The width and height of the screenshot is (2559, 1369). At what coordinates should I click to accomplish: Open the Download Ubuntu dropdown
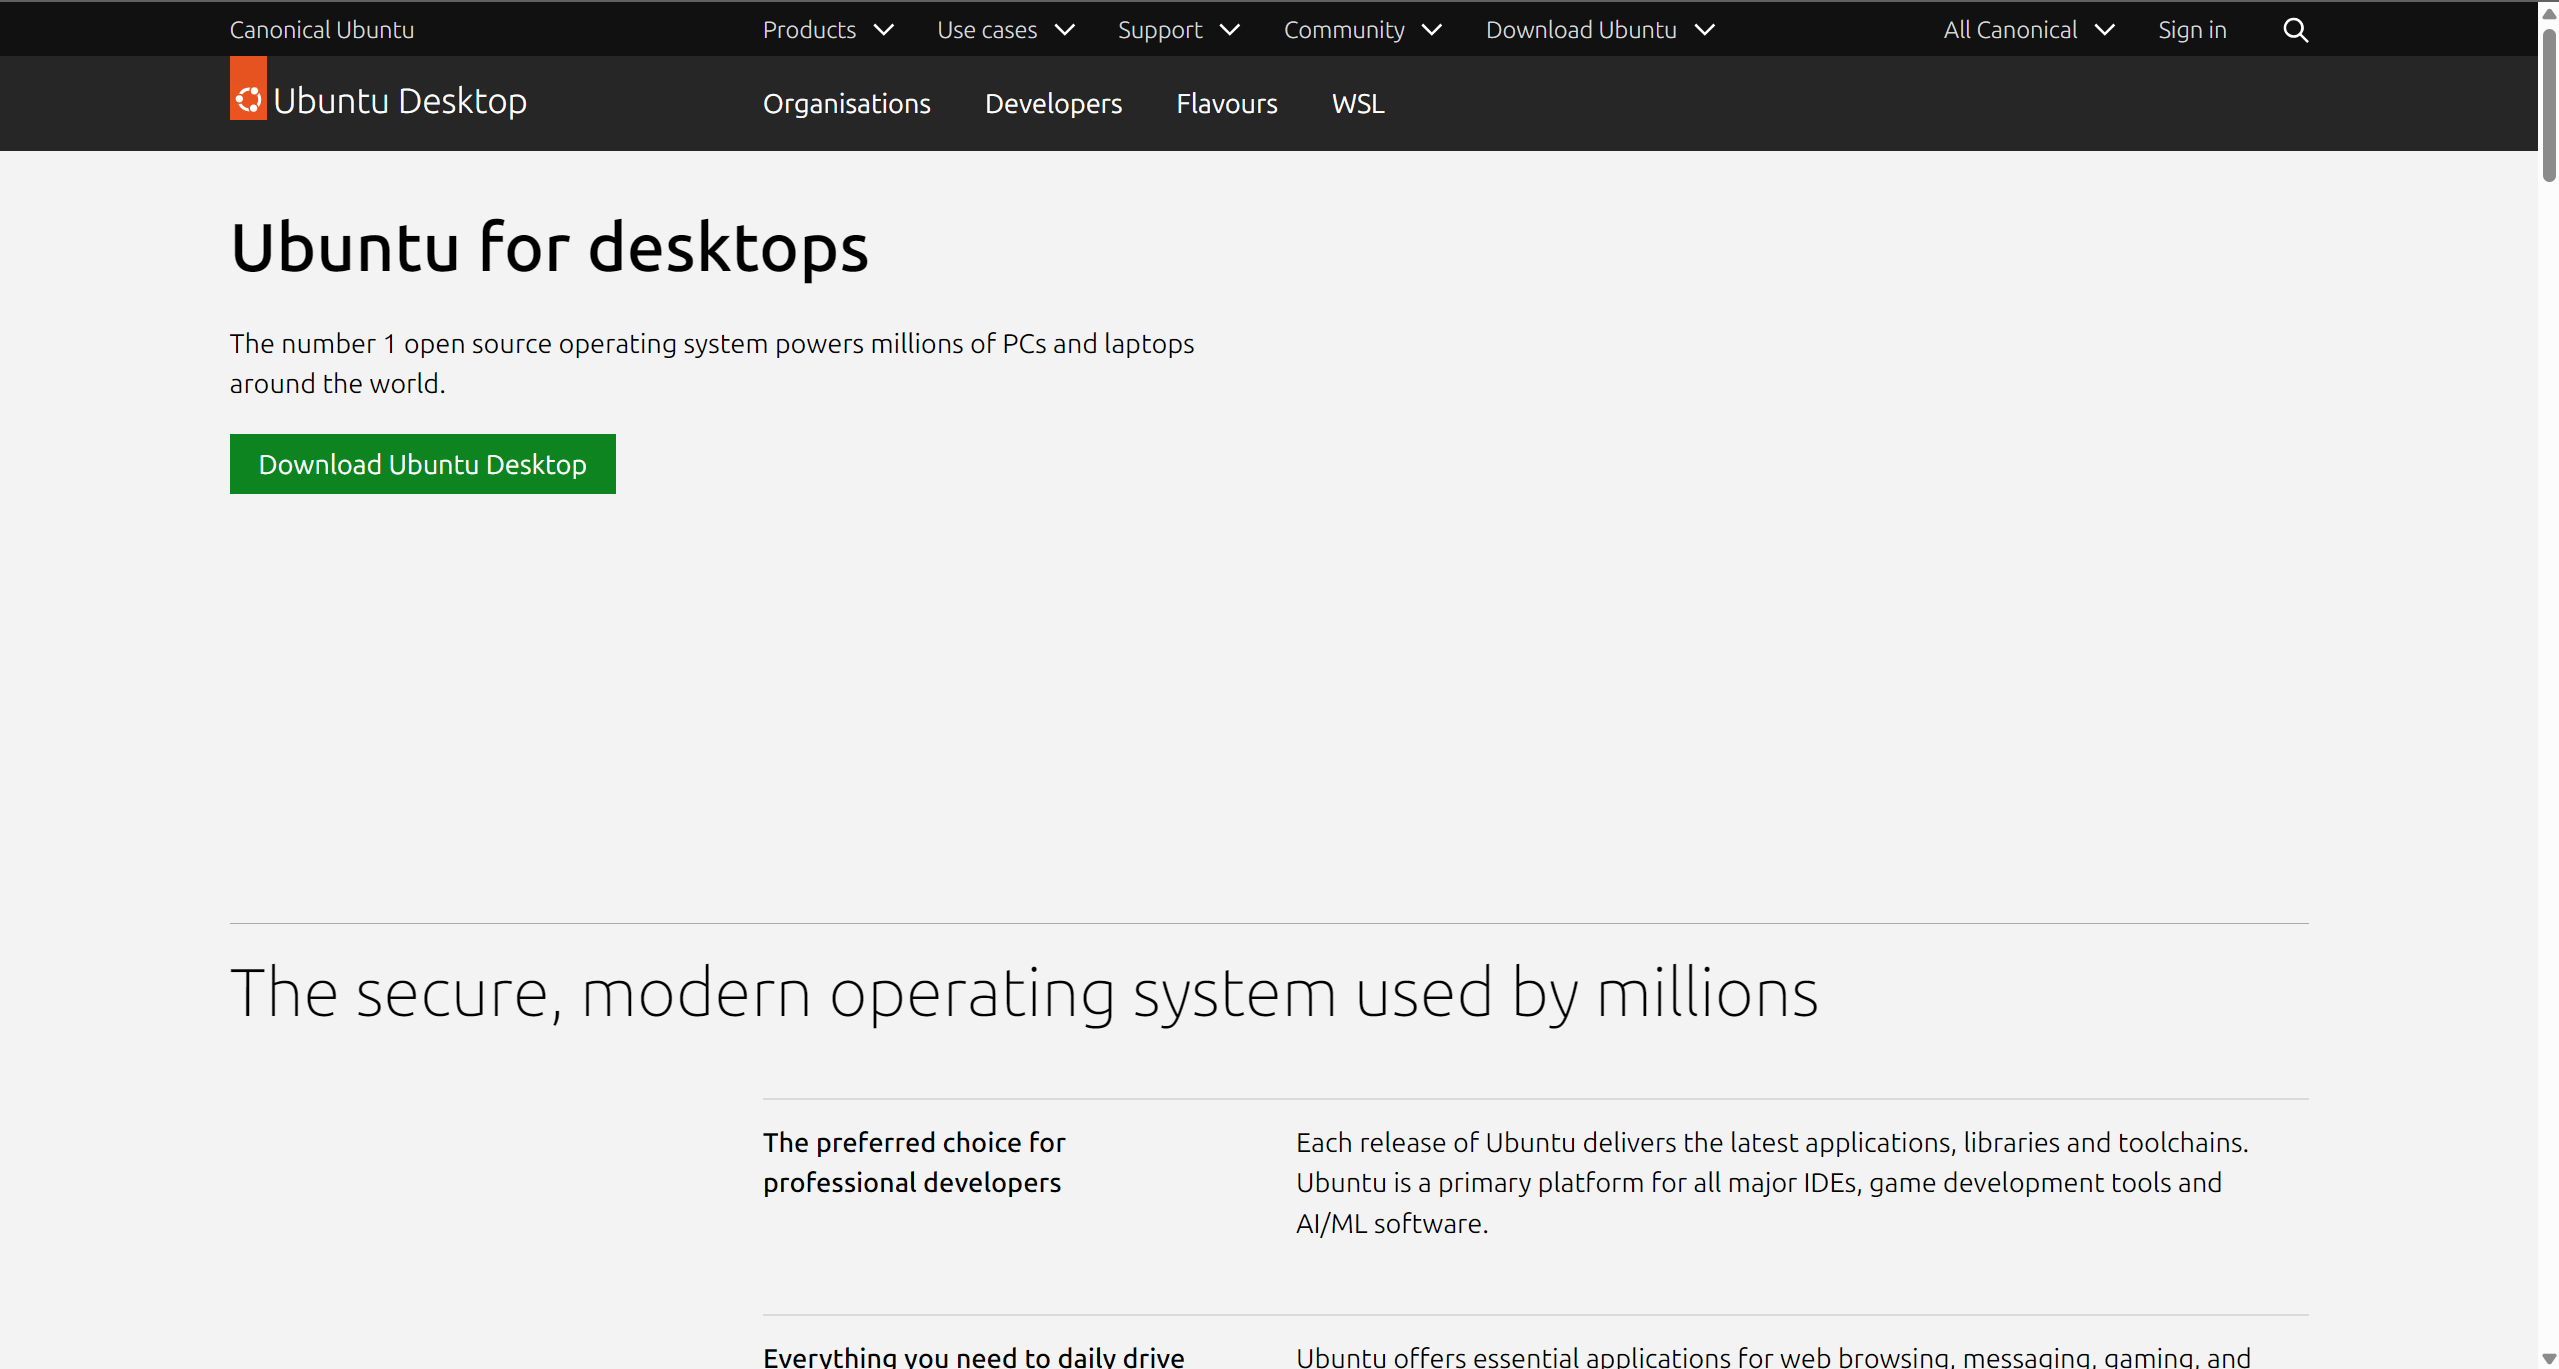point(1599,30)
